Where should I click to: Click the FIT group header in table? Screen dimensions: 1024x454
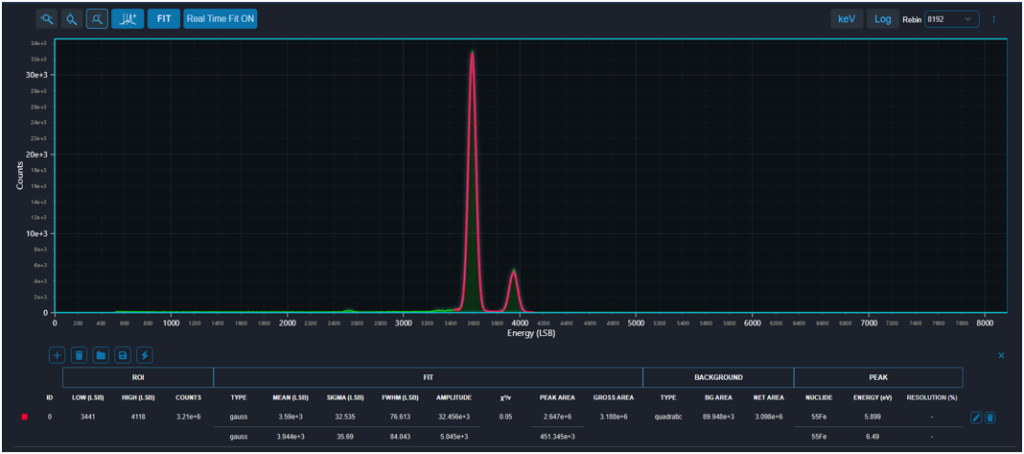pos(428,377)
